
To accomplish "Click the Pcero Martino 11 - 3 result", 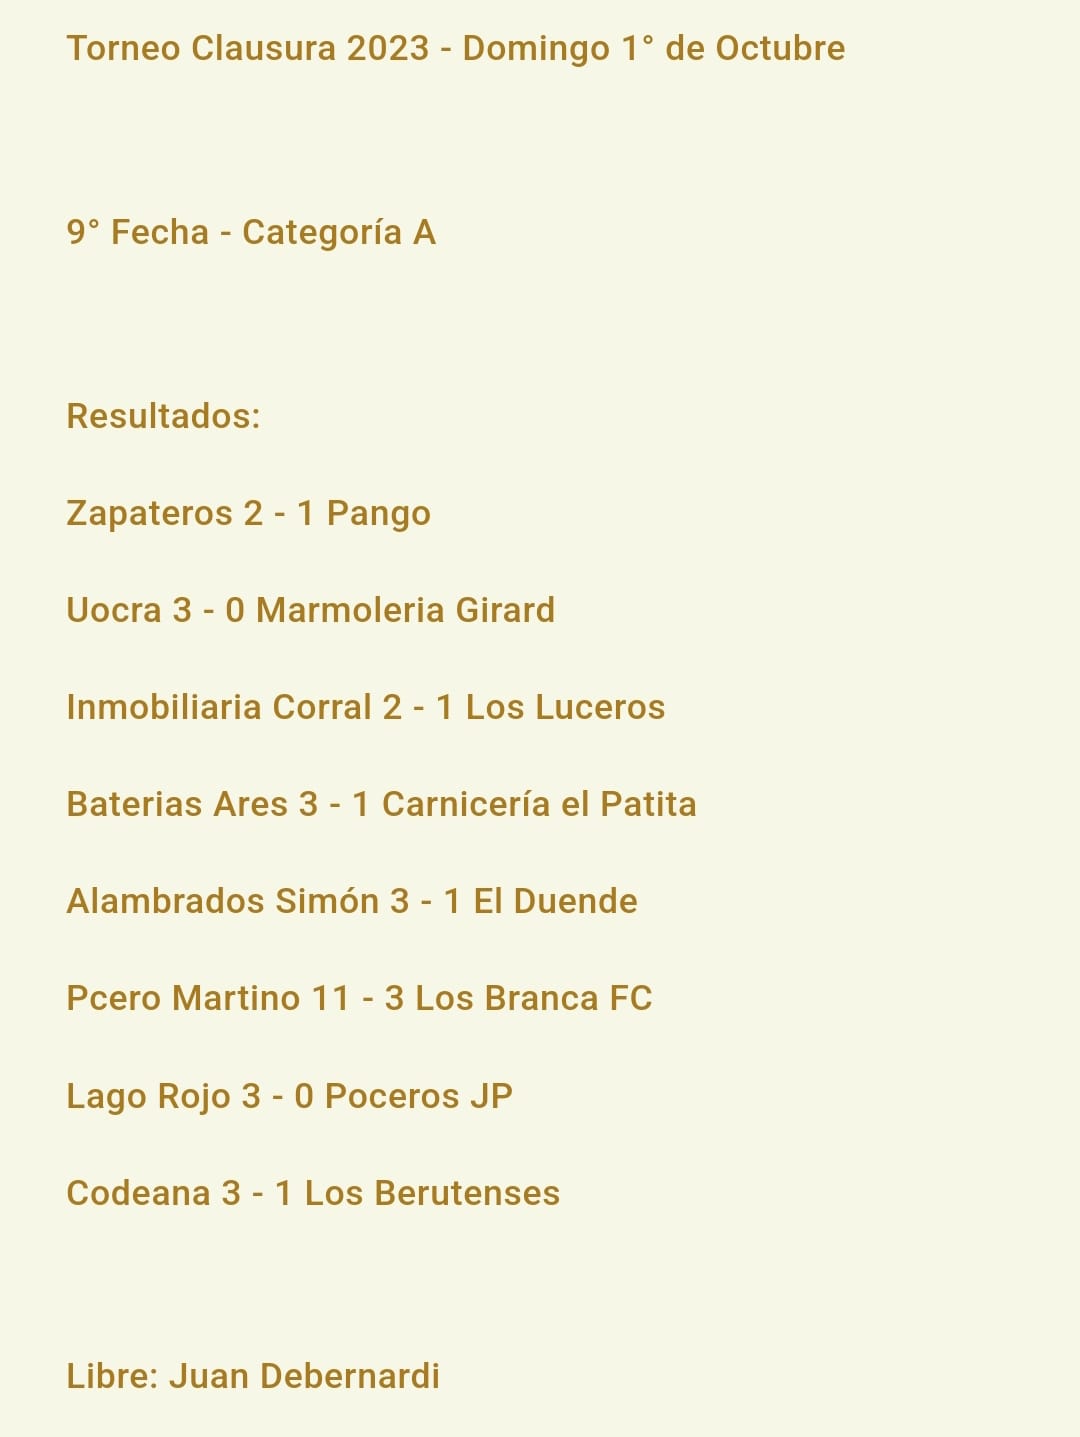I will pos(359,998).
